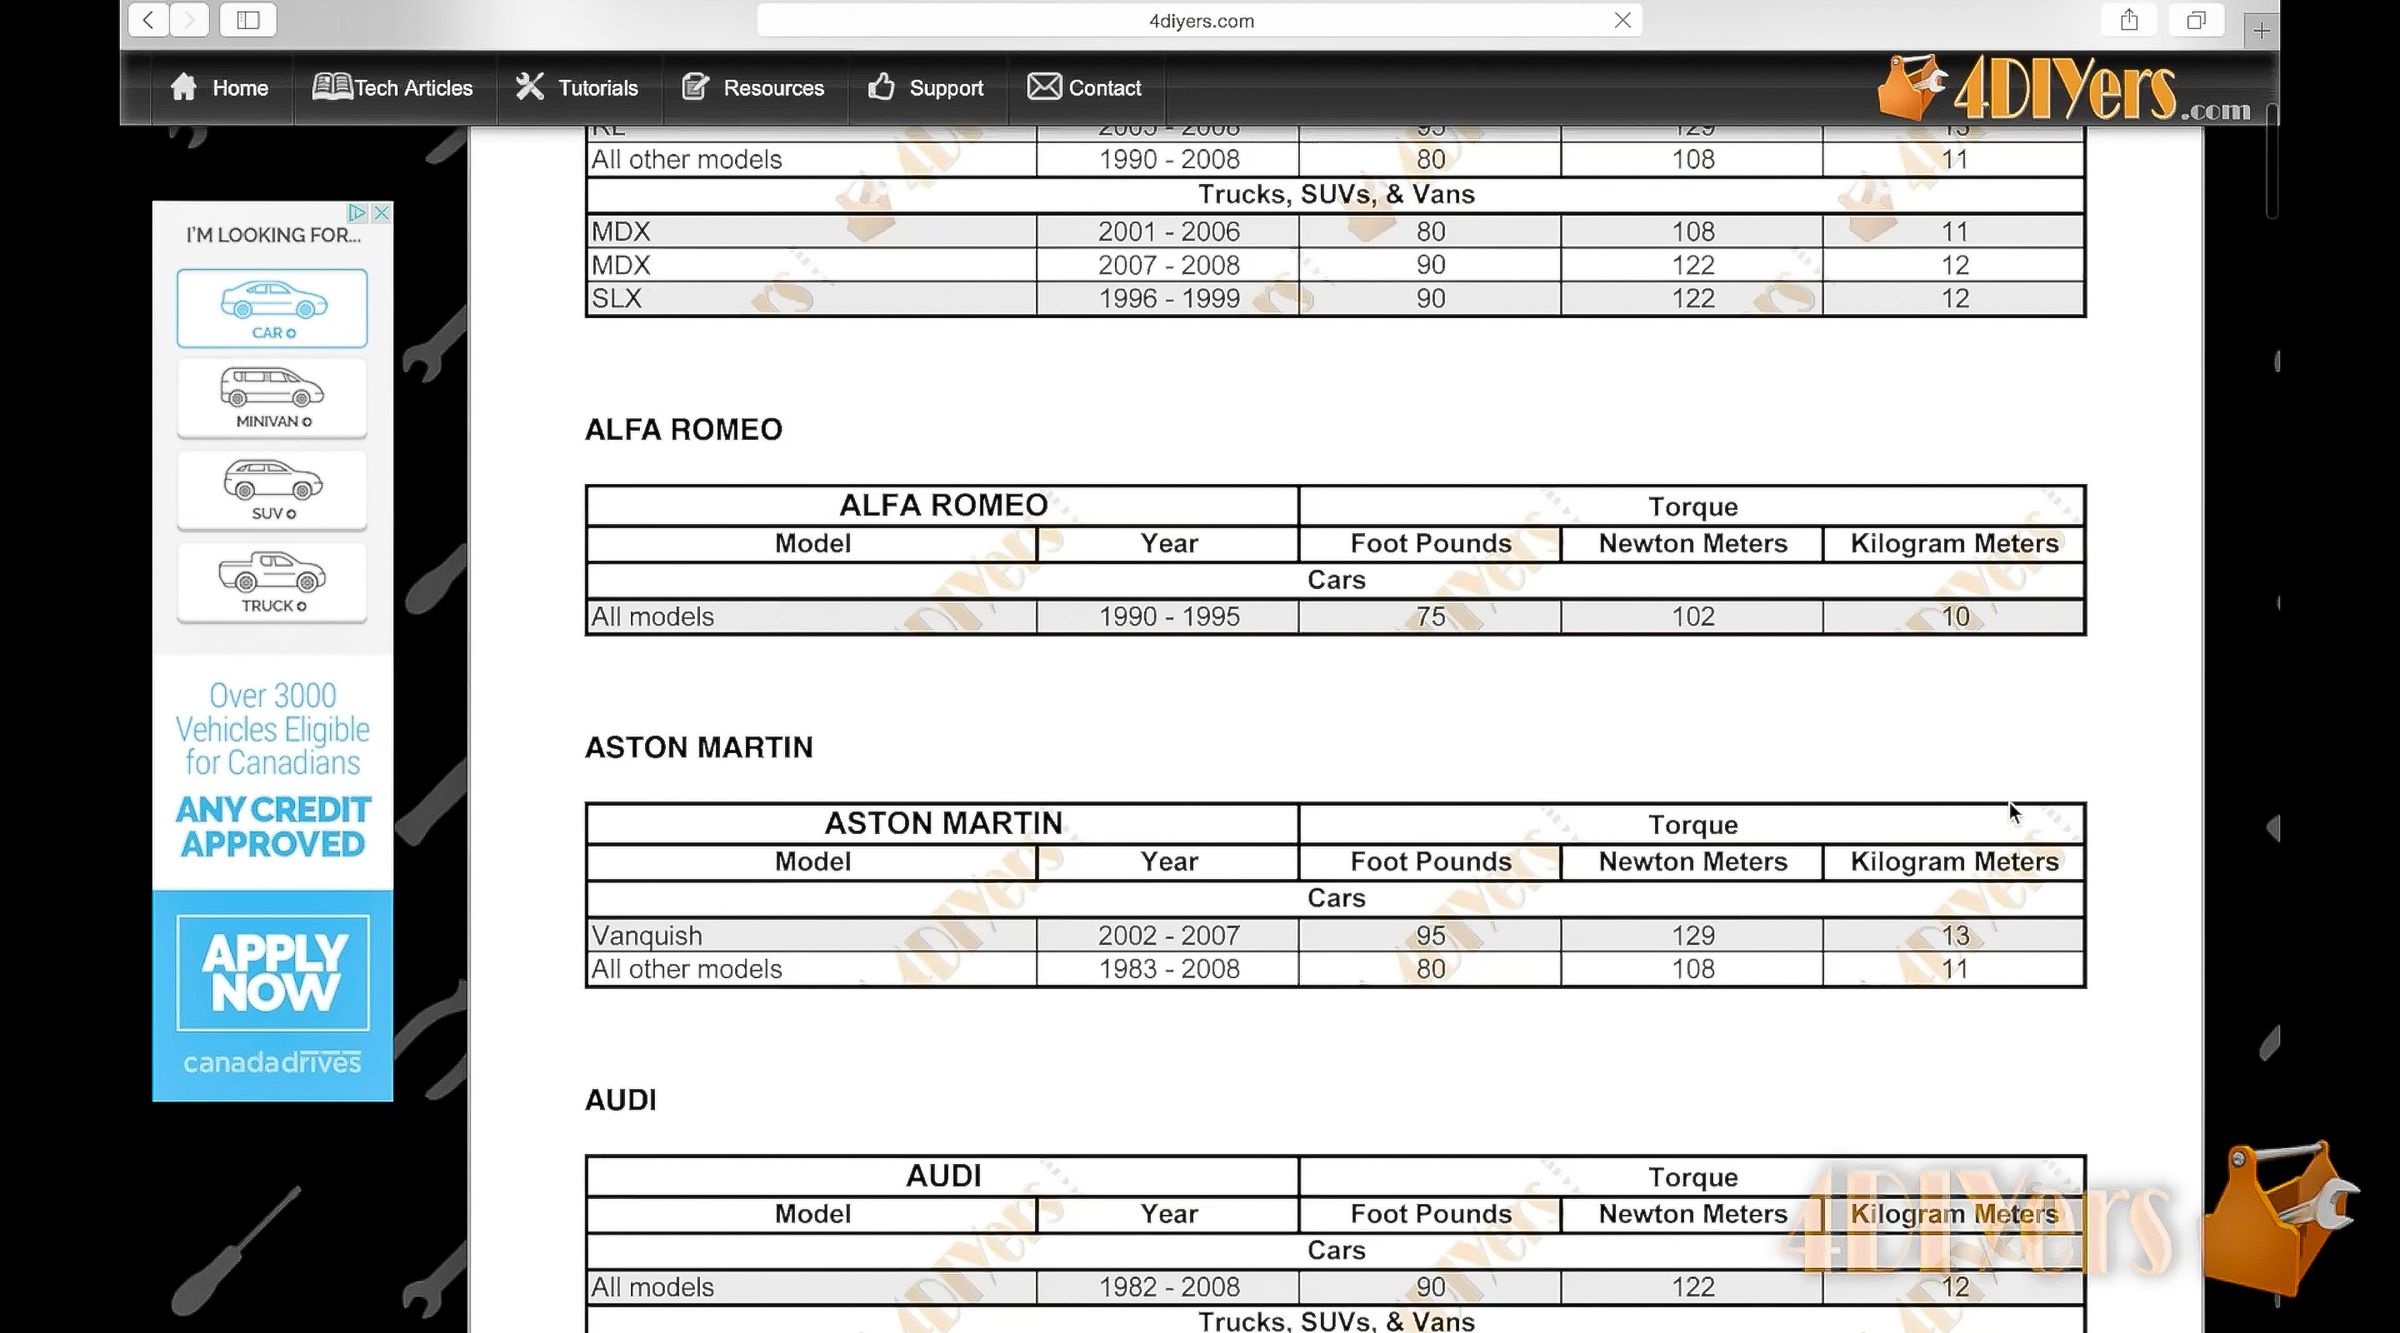Image resolution: width=2400 pixels, height=1333 pixels.
Task: Click the Share icon in toolbar
Action: (x=2129, y=20)
